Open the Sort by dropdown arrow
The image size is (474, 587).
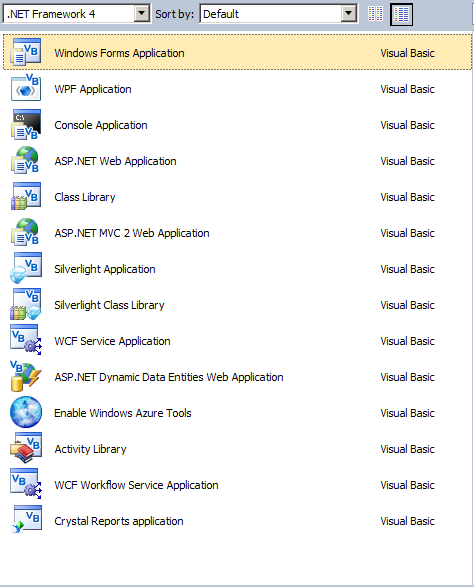[349, 14]
